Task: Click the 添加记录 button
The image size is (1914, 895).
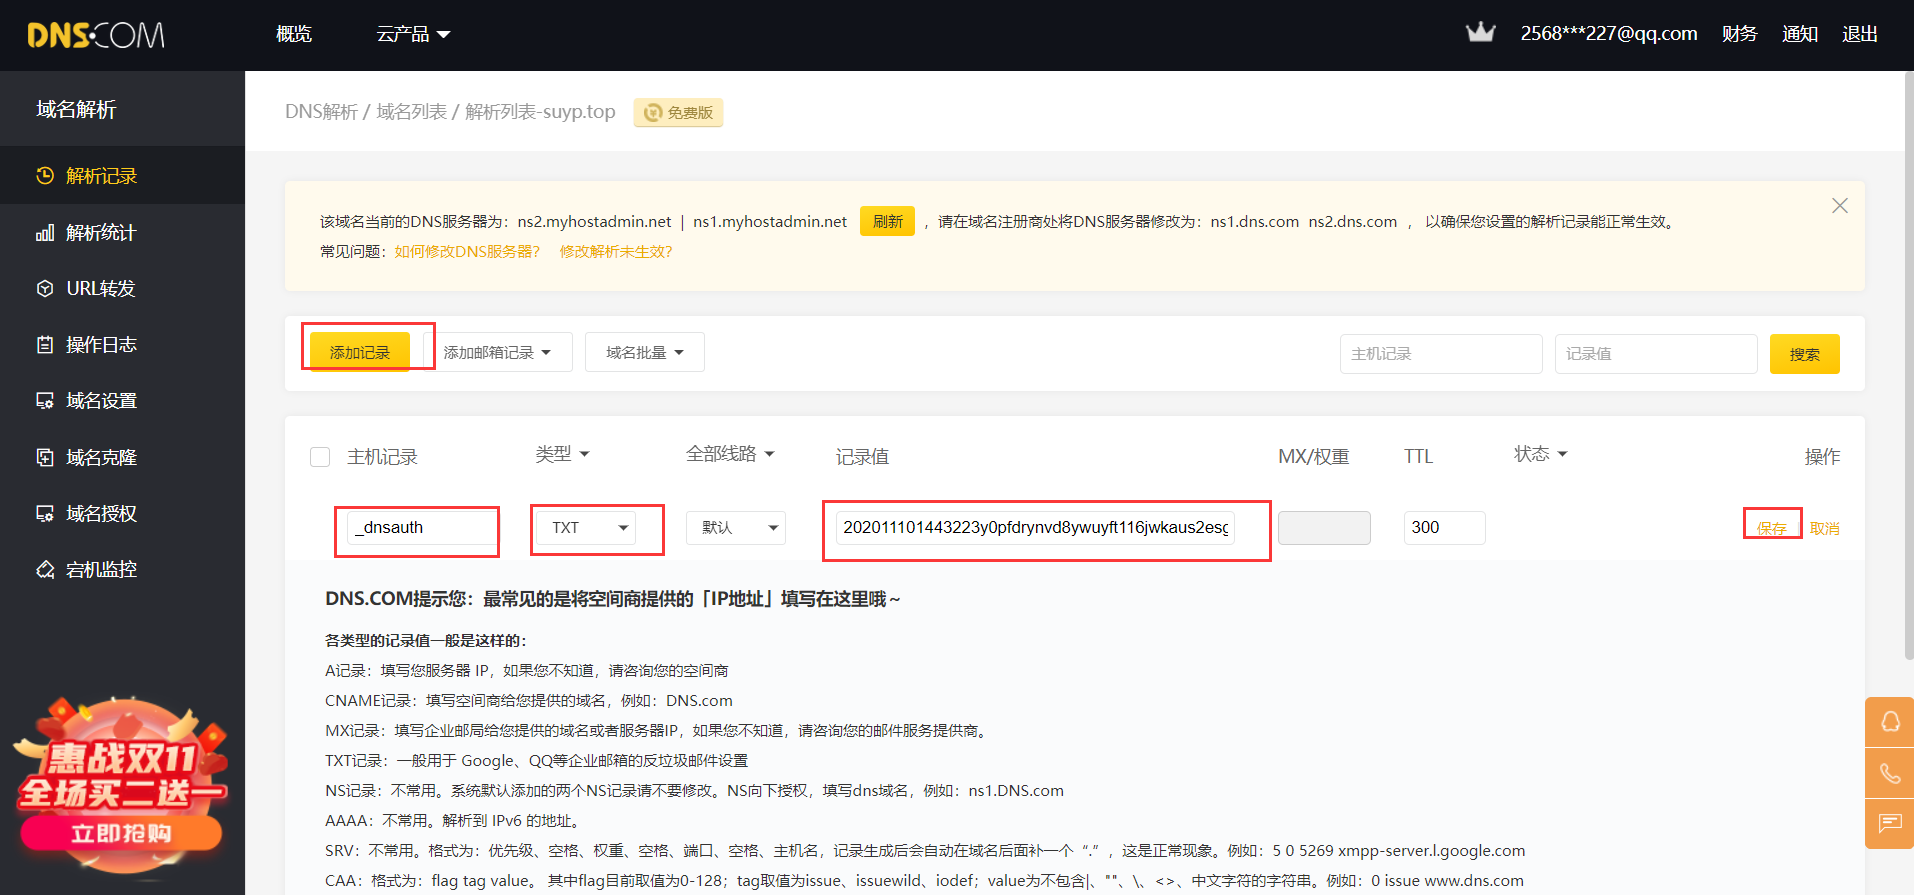Action: [x=360, y=352]
